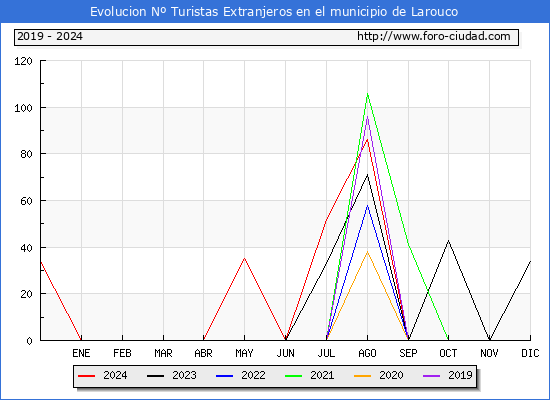Viewport: 550px width, 400px height.
Task: Click the 80 y-axis value
Action: point(26,154)
